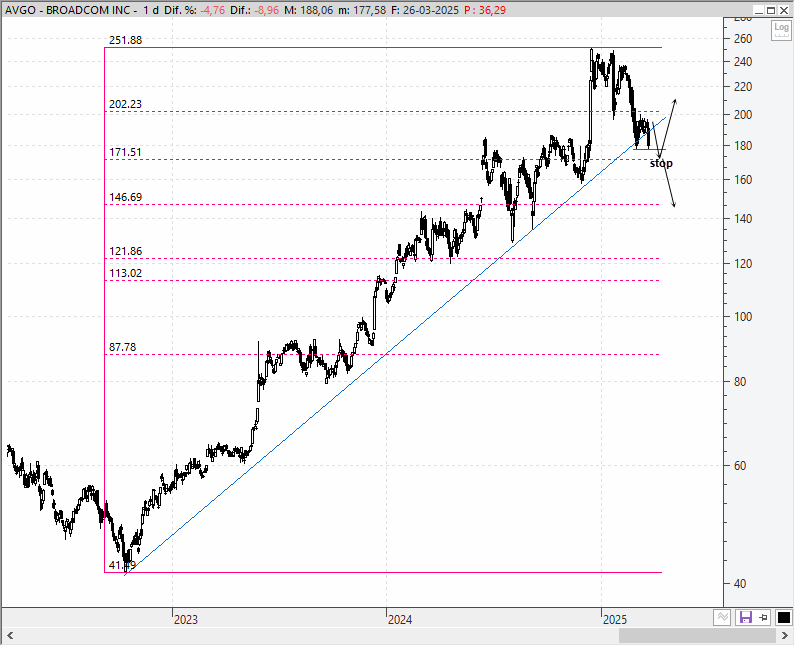
Task: Click the P: 36,29 value
Action: 485,10
